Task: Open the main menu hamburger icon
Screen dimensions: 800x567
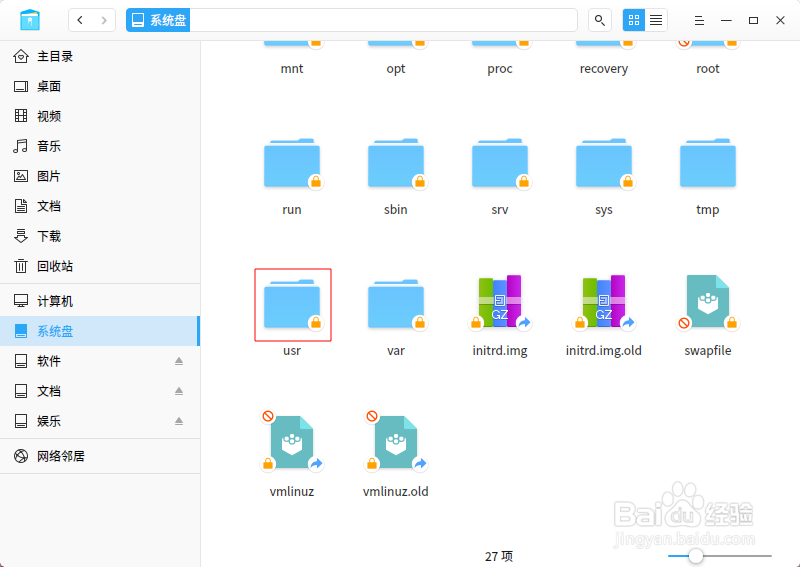Action: pyautogui.click(x=699, y=20)
